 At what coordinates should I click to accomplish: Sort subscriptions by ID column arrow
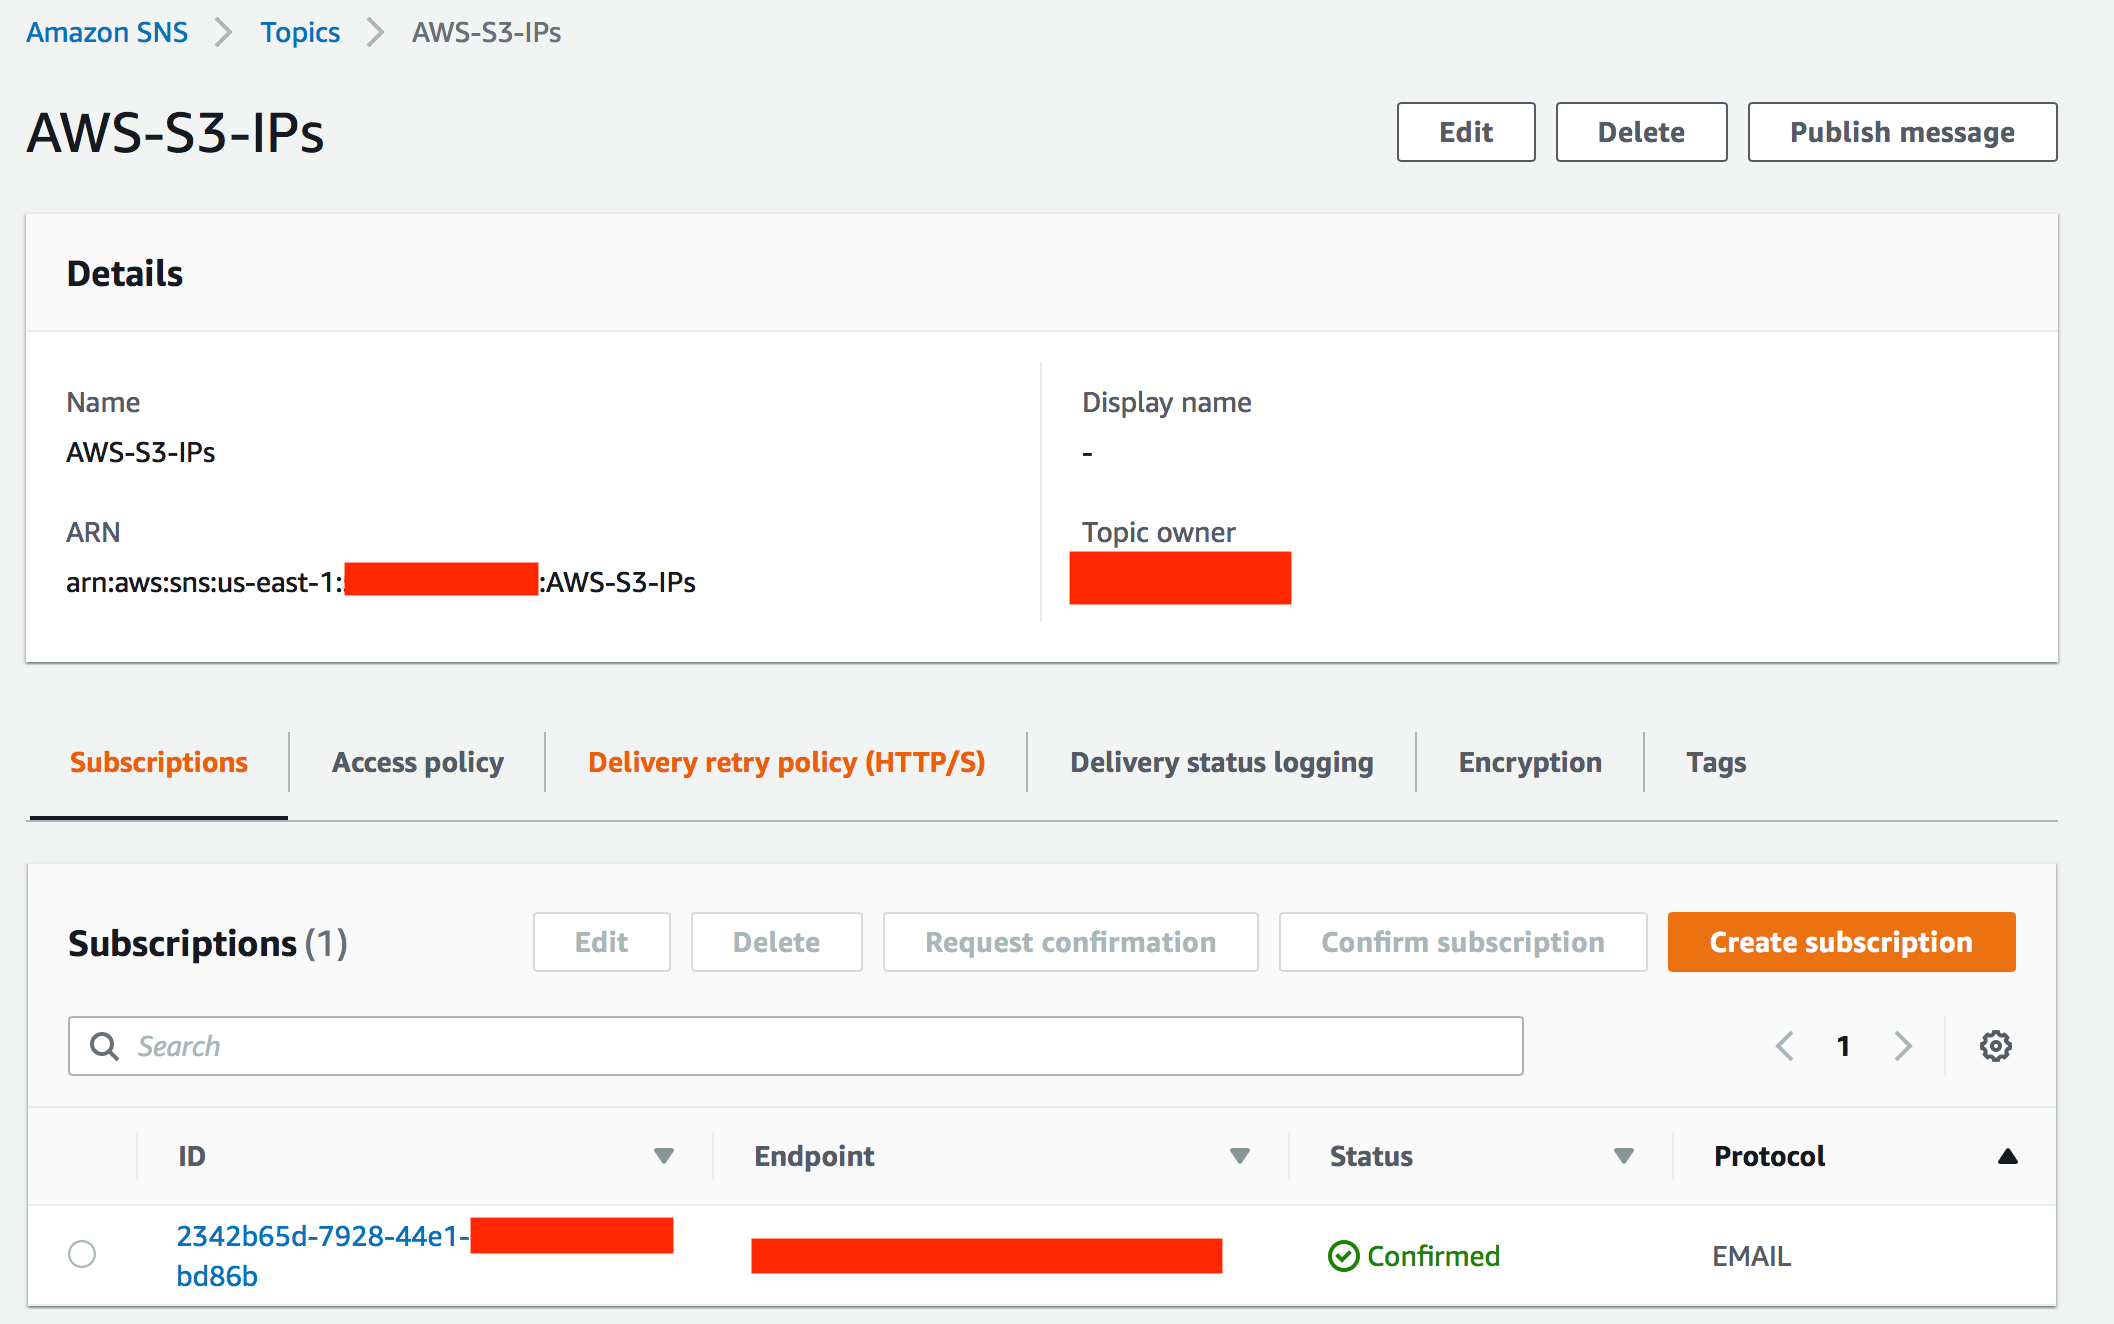tap(663, 1156)
